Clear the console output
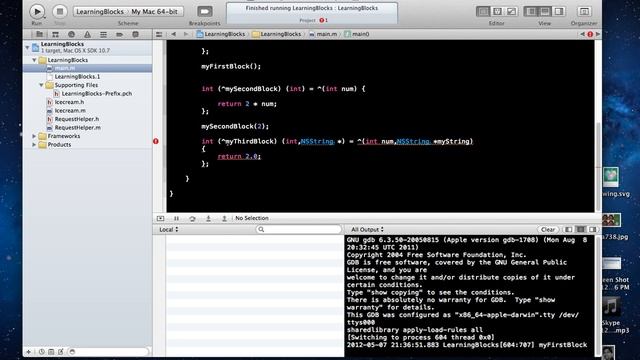The image size is (640, 360). click(548, 230)
